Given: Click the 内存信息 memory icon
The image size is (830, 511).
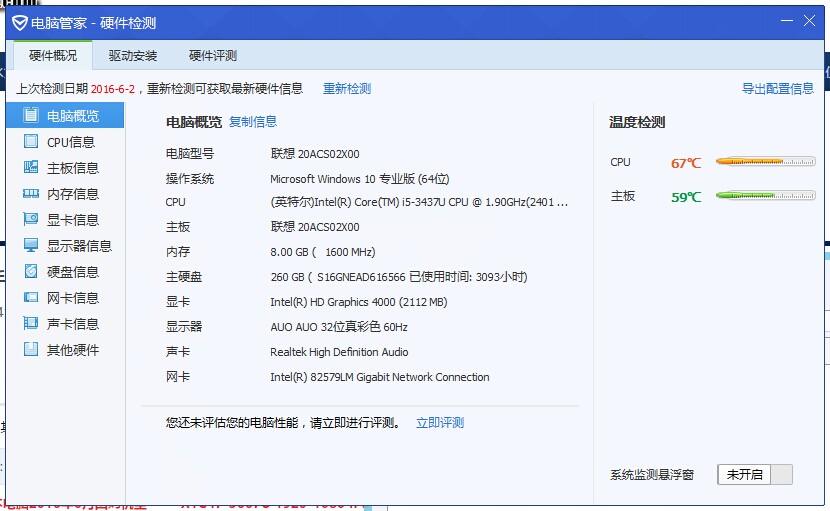Looking at the screenshot, I should click(31, 194).
